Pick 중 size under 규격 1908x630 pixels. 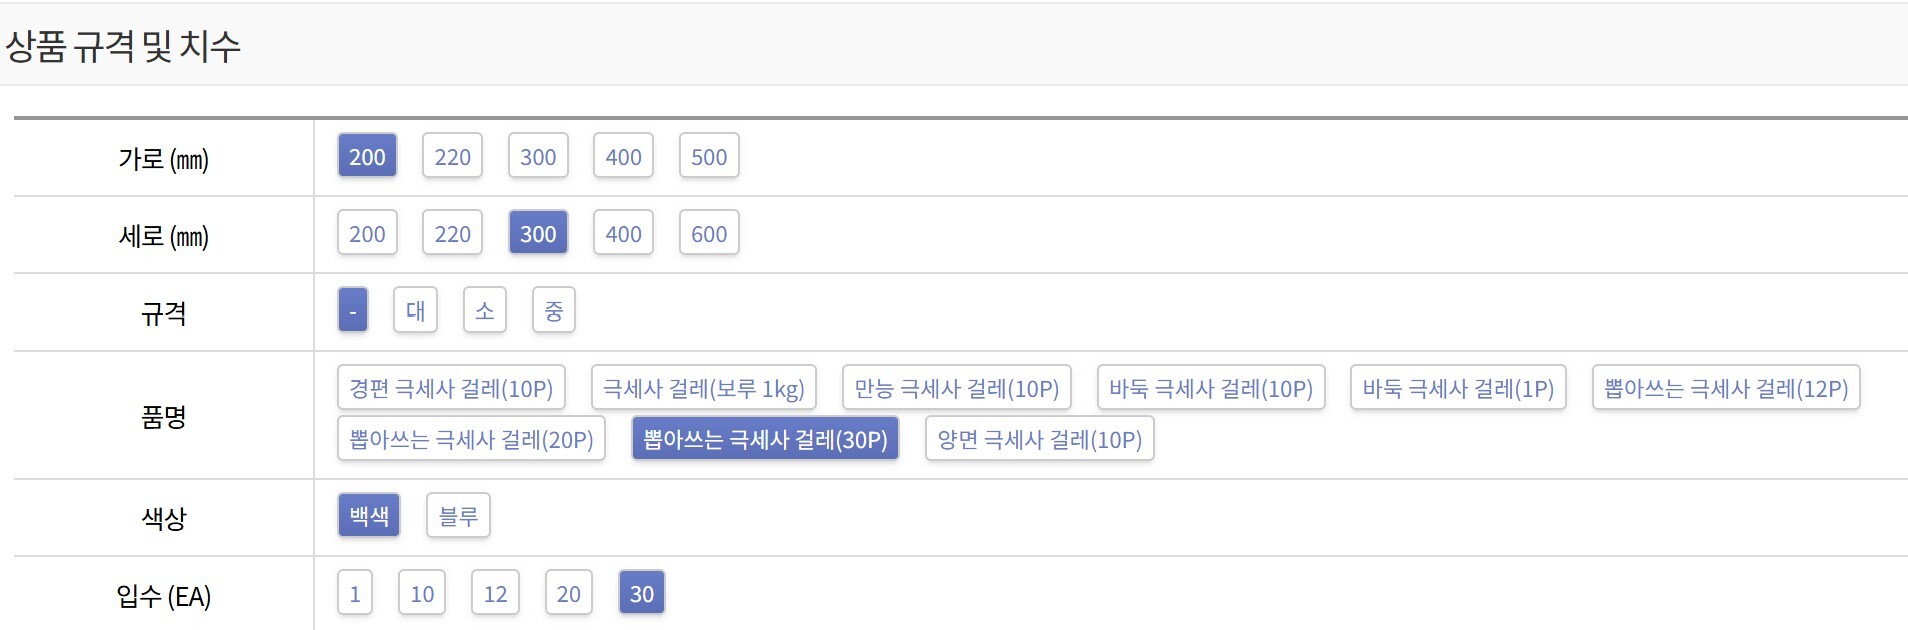tap(554, 310)
